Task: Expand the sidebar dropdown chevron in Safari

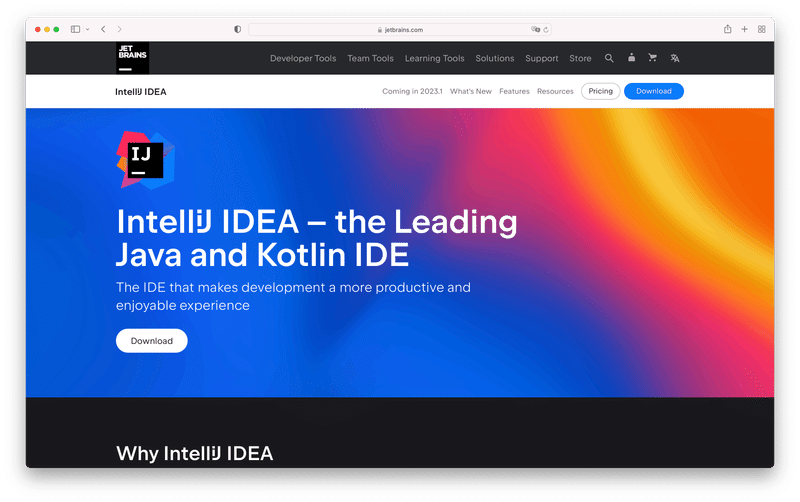Action: tap(88, 30)
